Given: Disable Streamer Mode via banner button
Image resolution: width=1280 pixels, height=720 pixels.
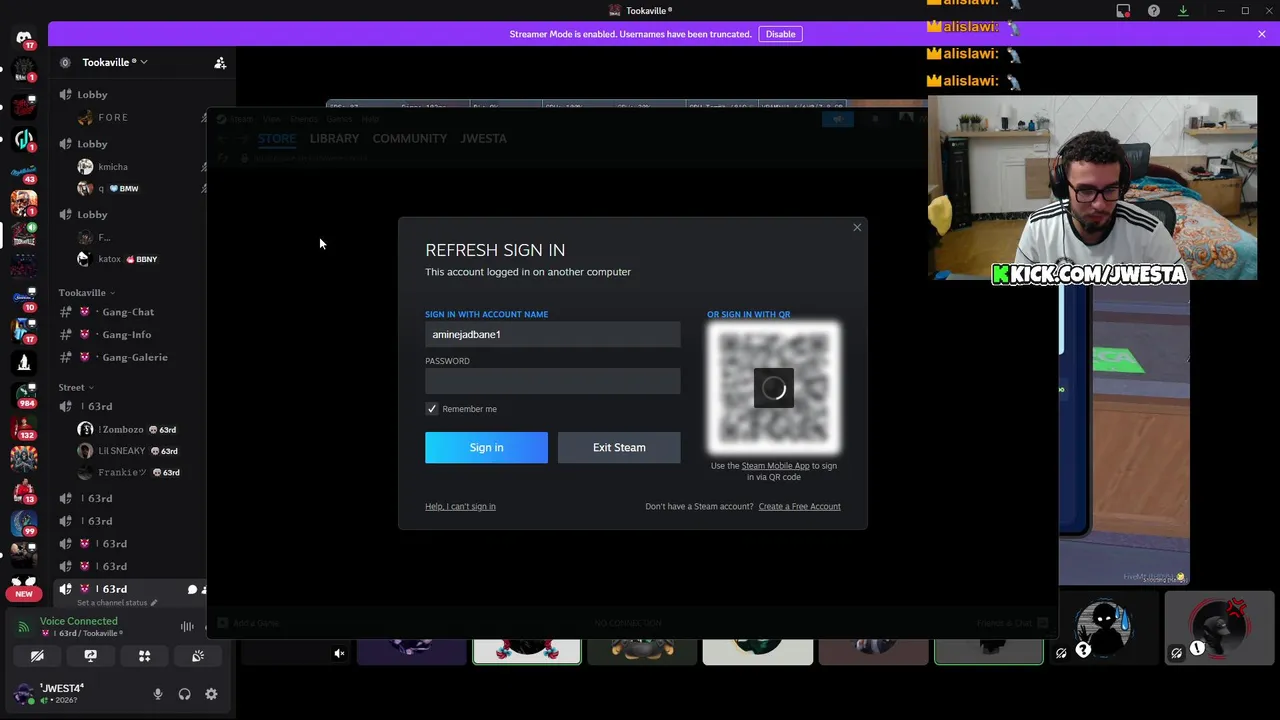Looking at the screenshot, I should coord(780,34).
